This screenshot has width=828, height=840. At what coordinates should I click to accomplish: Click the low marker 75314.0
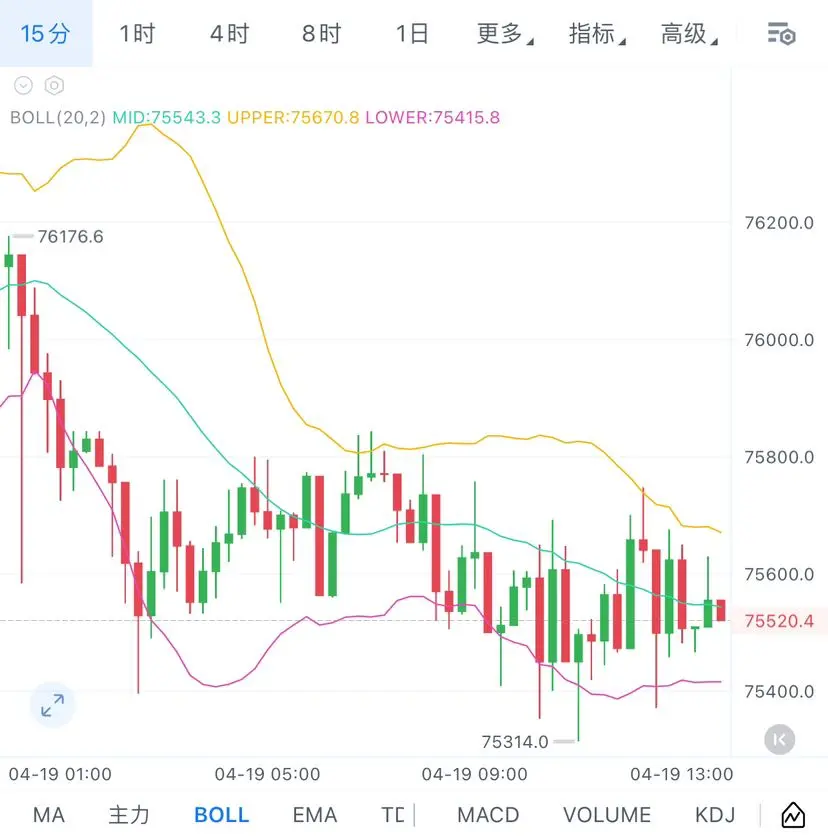click(515, 742)
